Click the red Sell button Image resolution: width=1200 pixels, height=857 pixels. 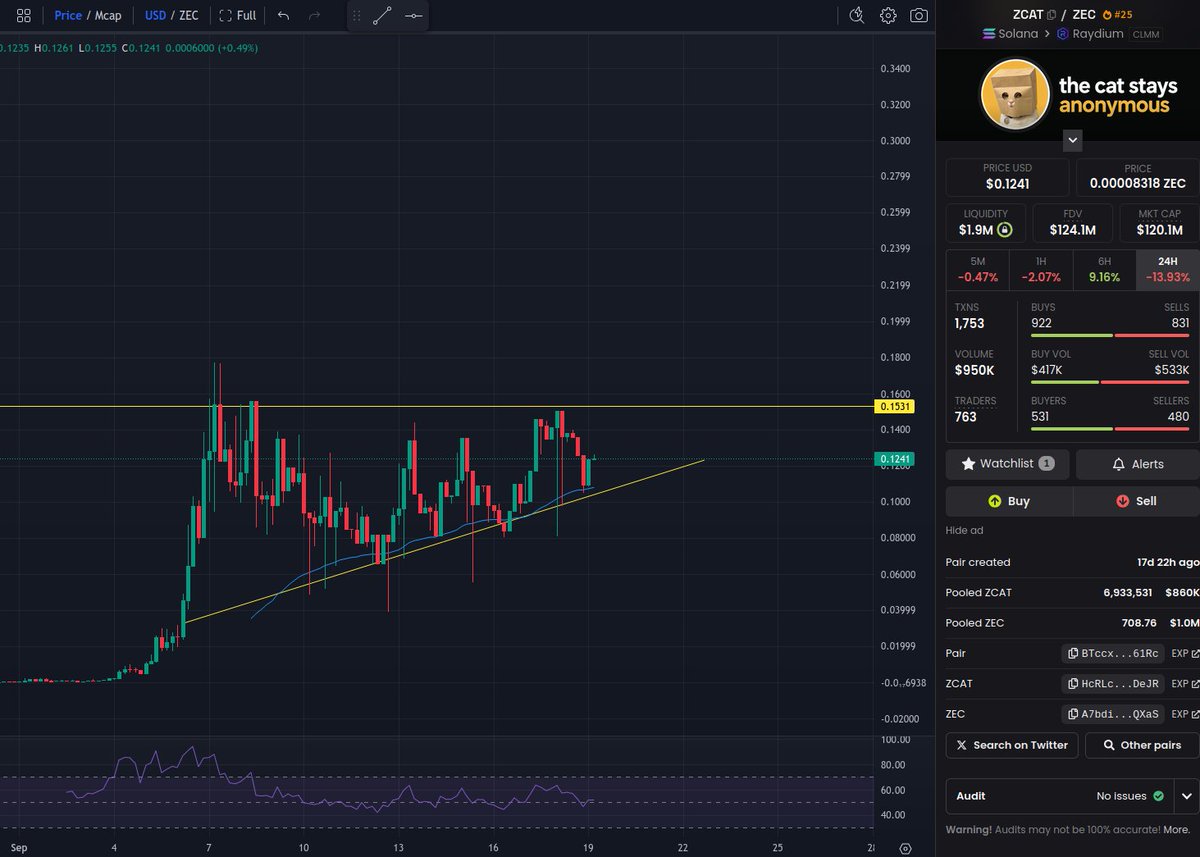[x=1136, y=501]
